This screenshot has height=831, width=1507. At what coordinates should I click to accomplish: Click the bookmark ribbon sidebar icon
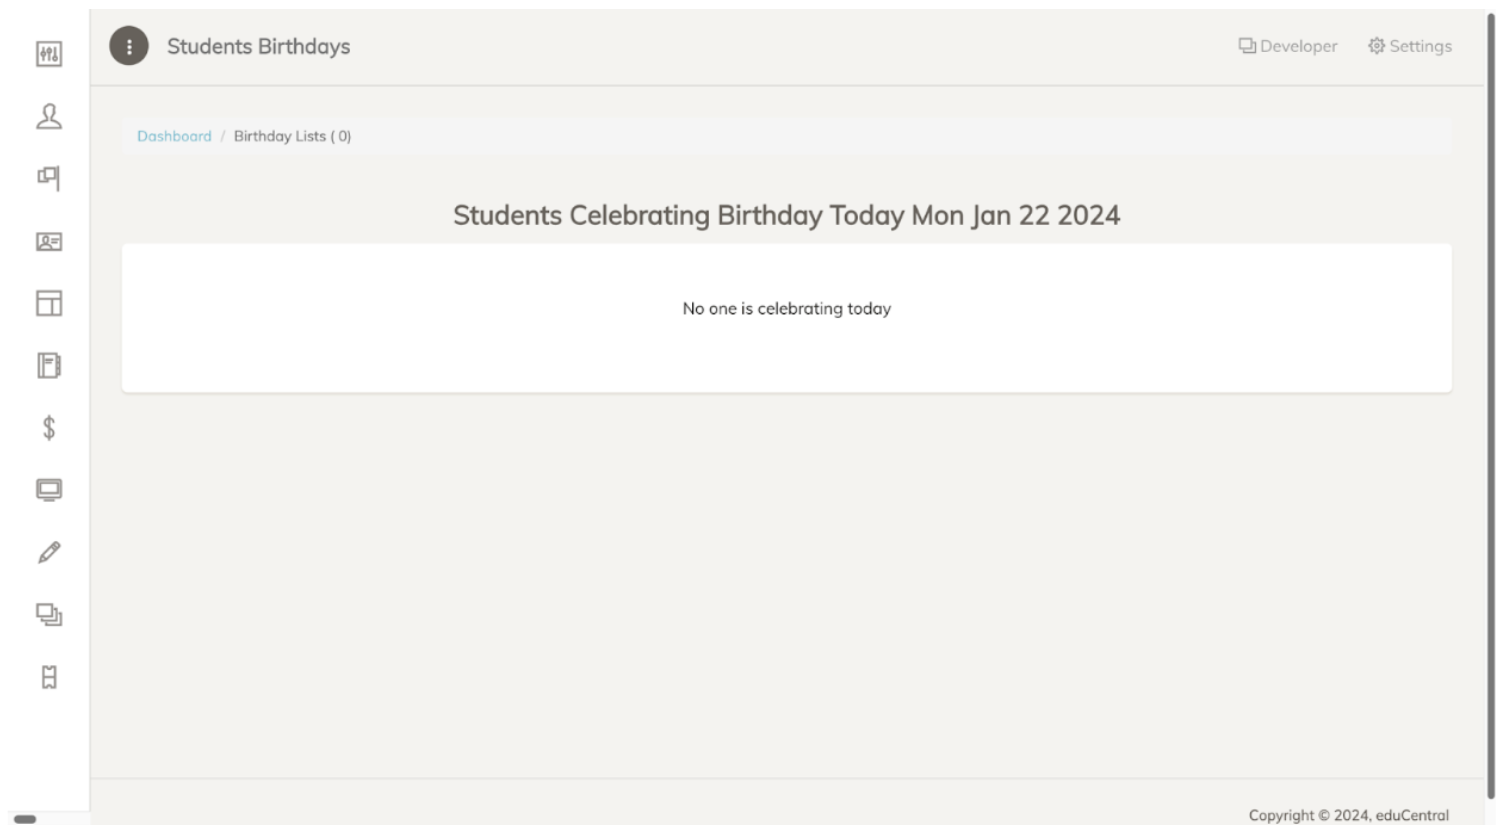(49, 677)
